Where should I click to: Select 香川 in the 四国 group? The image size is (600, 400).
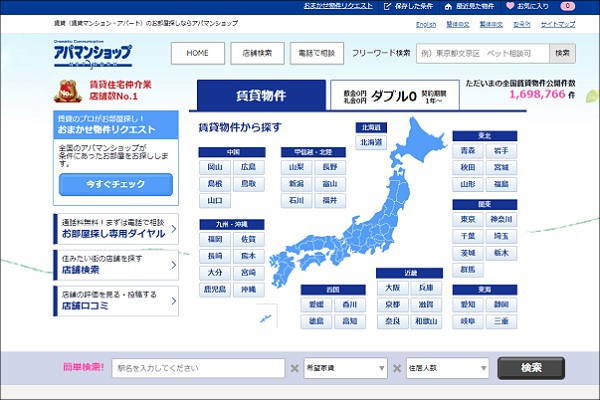350,305
